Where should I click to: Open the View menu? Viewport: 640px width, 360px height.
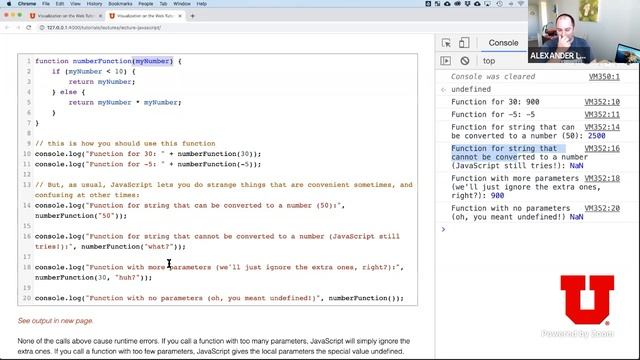coord(75,4)
